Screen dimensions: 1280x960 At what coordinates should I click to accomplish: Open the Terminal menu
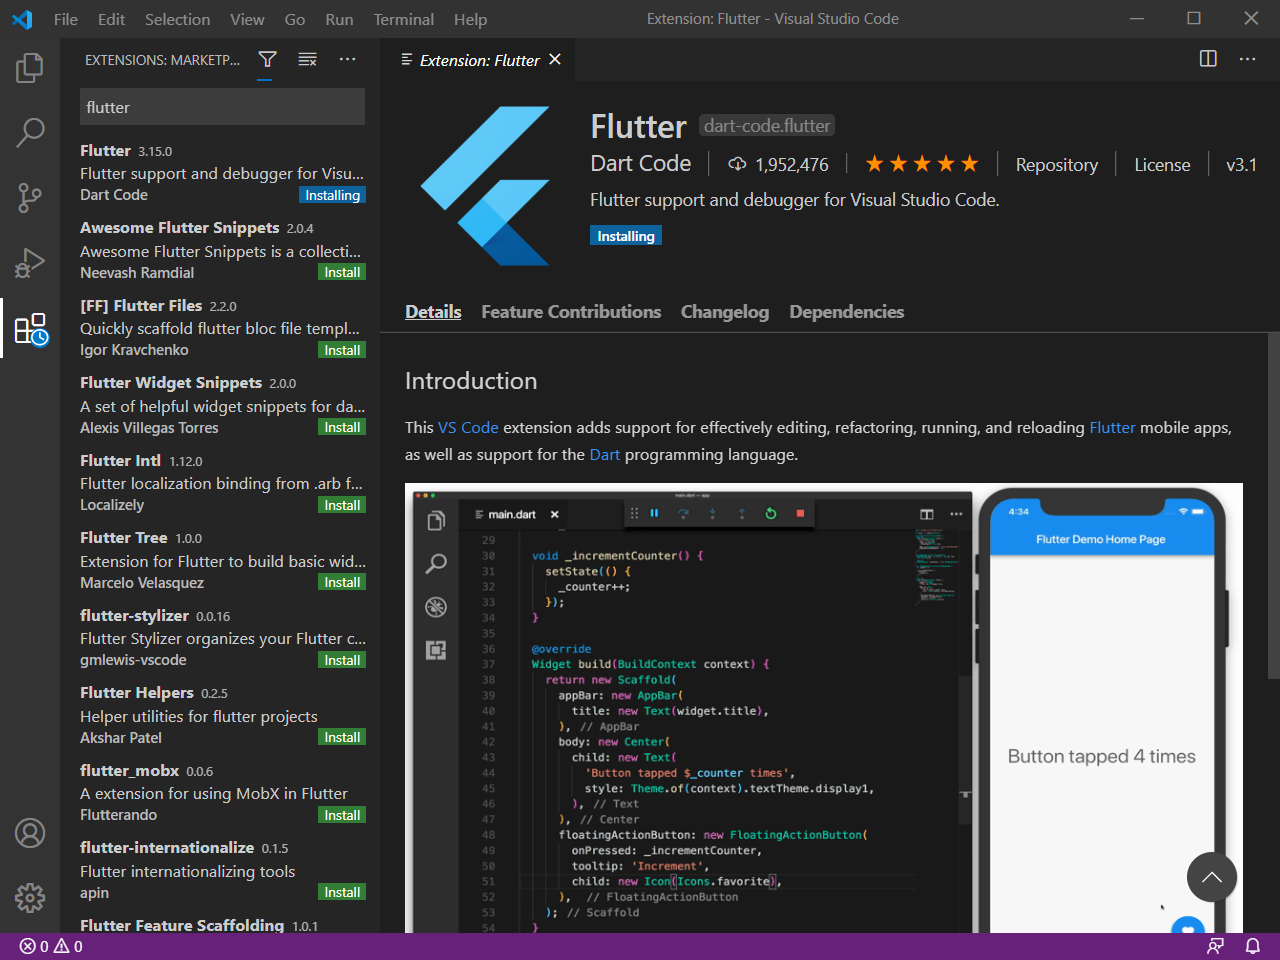(x=404, y=19)
